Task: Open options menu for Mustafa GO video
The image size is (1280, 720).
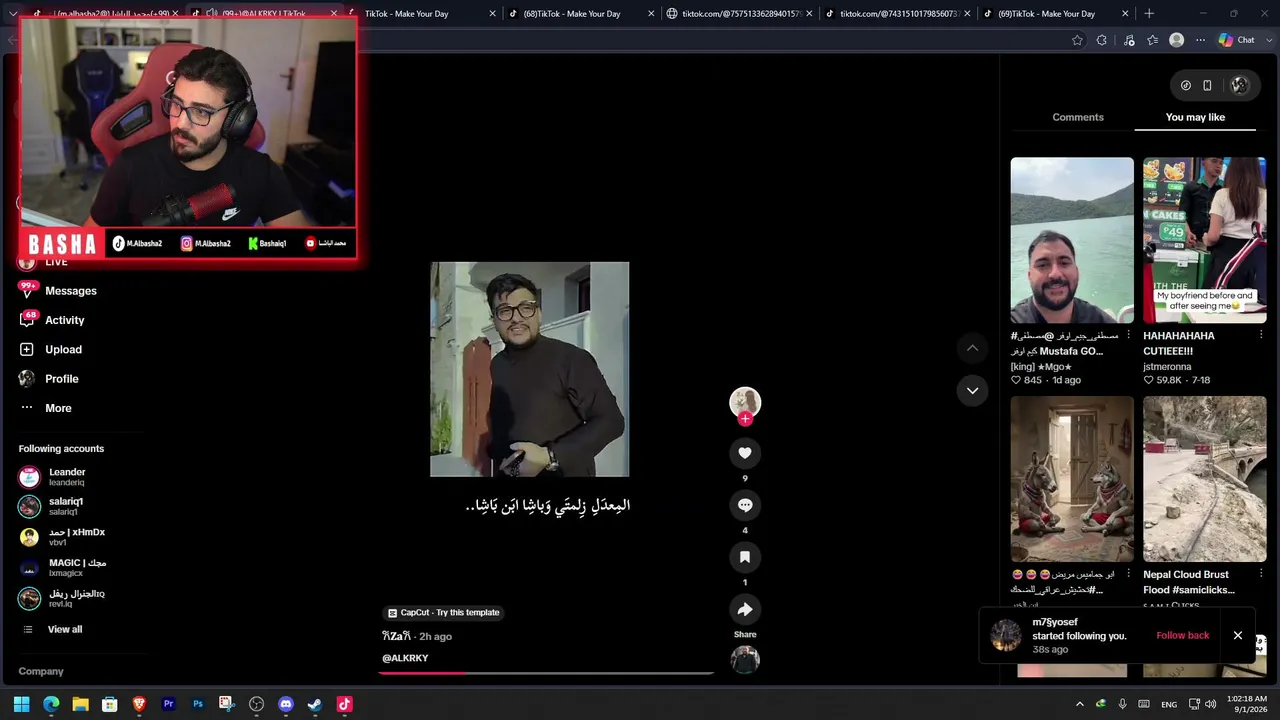Action: (1129, 336)
